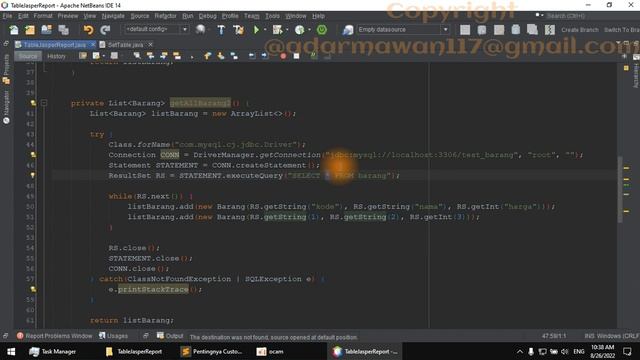
Task: Click red Start Macro Recording icon
Action: [x=283, y=56]
